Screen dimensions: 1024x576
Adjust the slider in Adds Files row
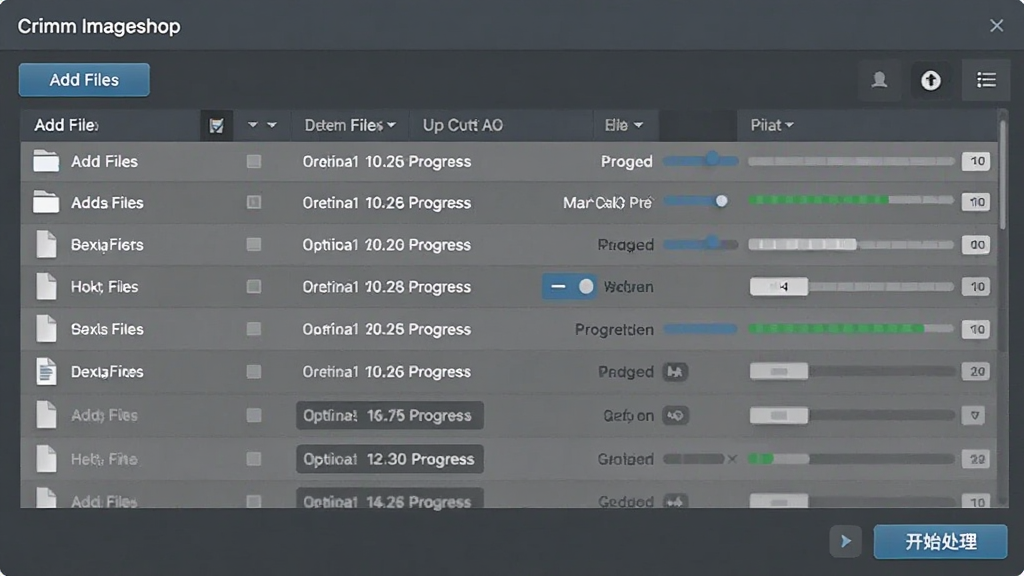[721, 202]
